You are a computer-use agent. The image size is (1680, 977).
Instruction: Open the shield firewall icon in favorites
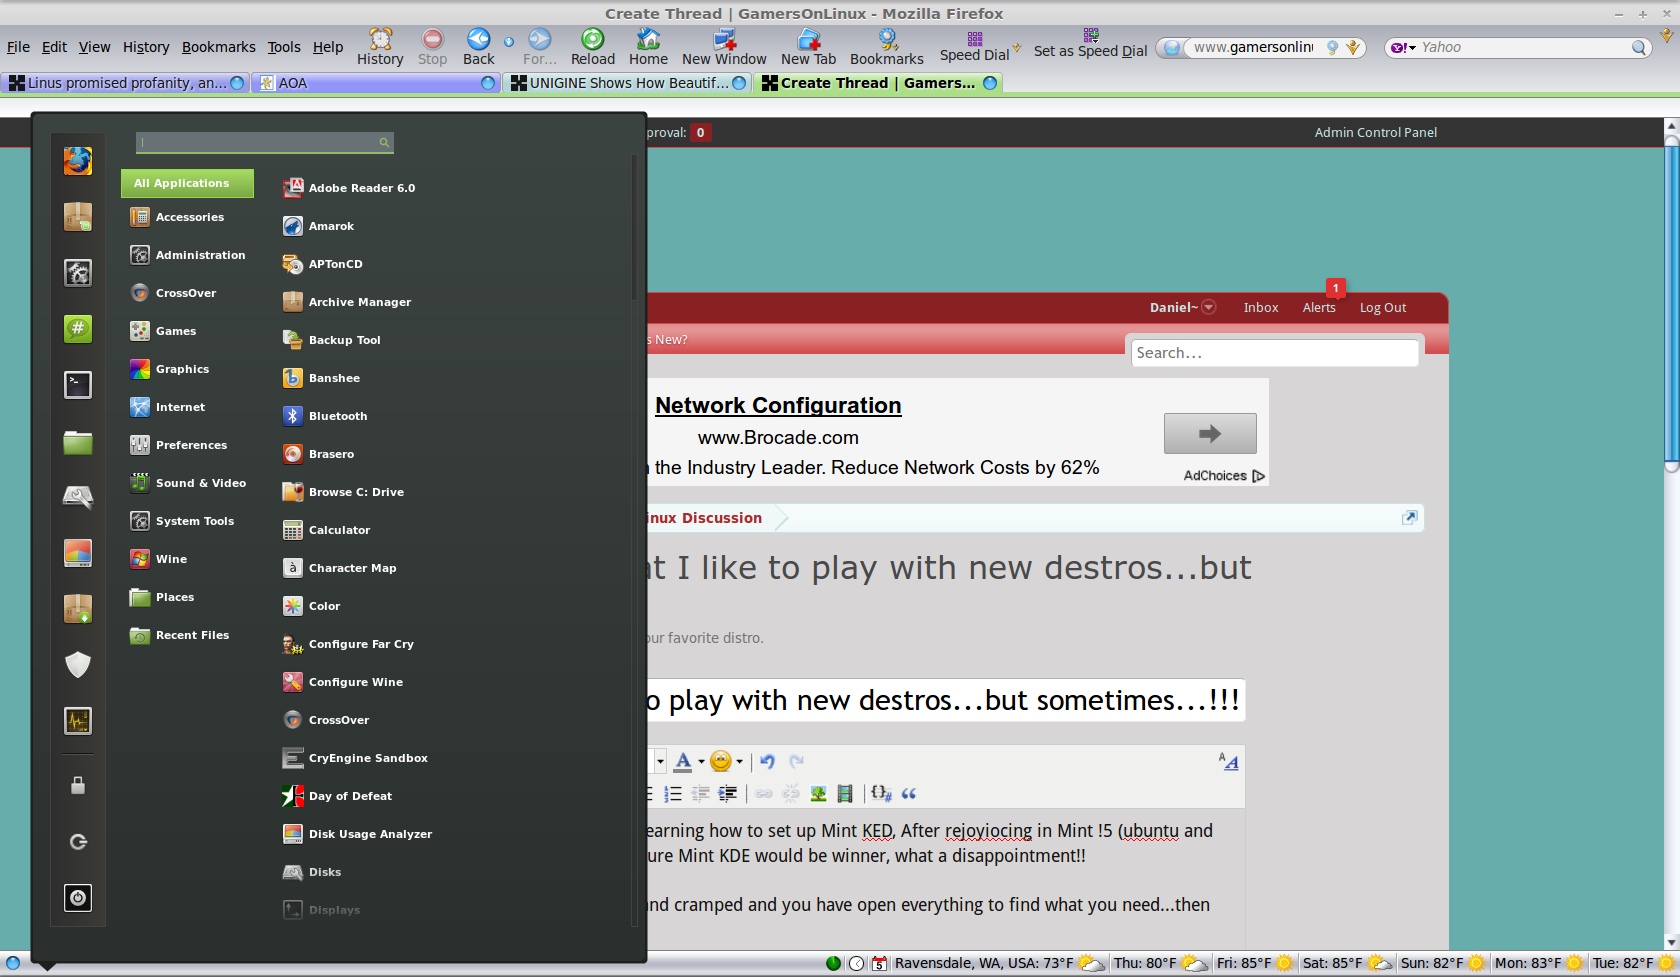coord(78,665)
